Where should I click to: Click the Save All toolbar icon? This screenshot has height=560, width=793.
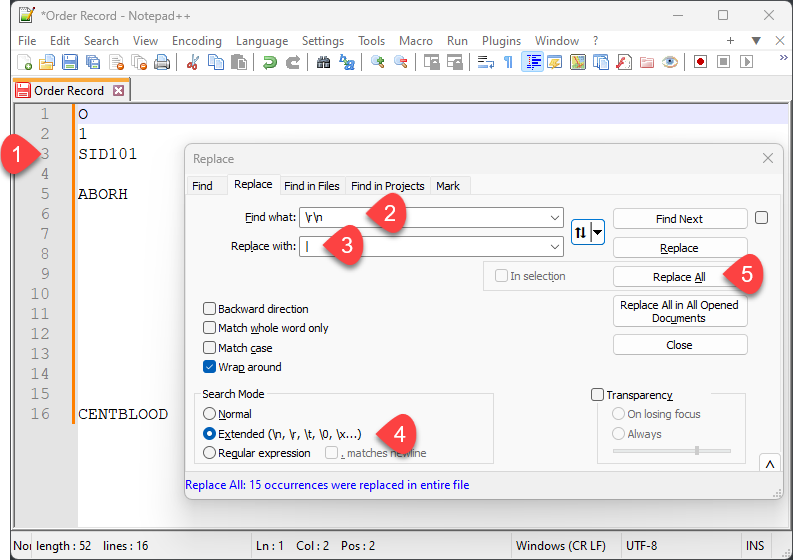point(93,62)
